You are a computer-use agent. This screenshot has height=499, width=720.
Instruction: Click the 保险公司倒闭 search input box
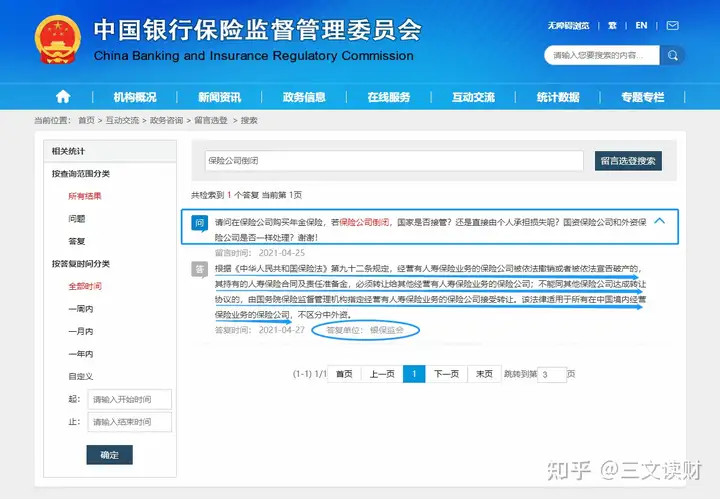point(394,161)
